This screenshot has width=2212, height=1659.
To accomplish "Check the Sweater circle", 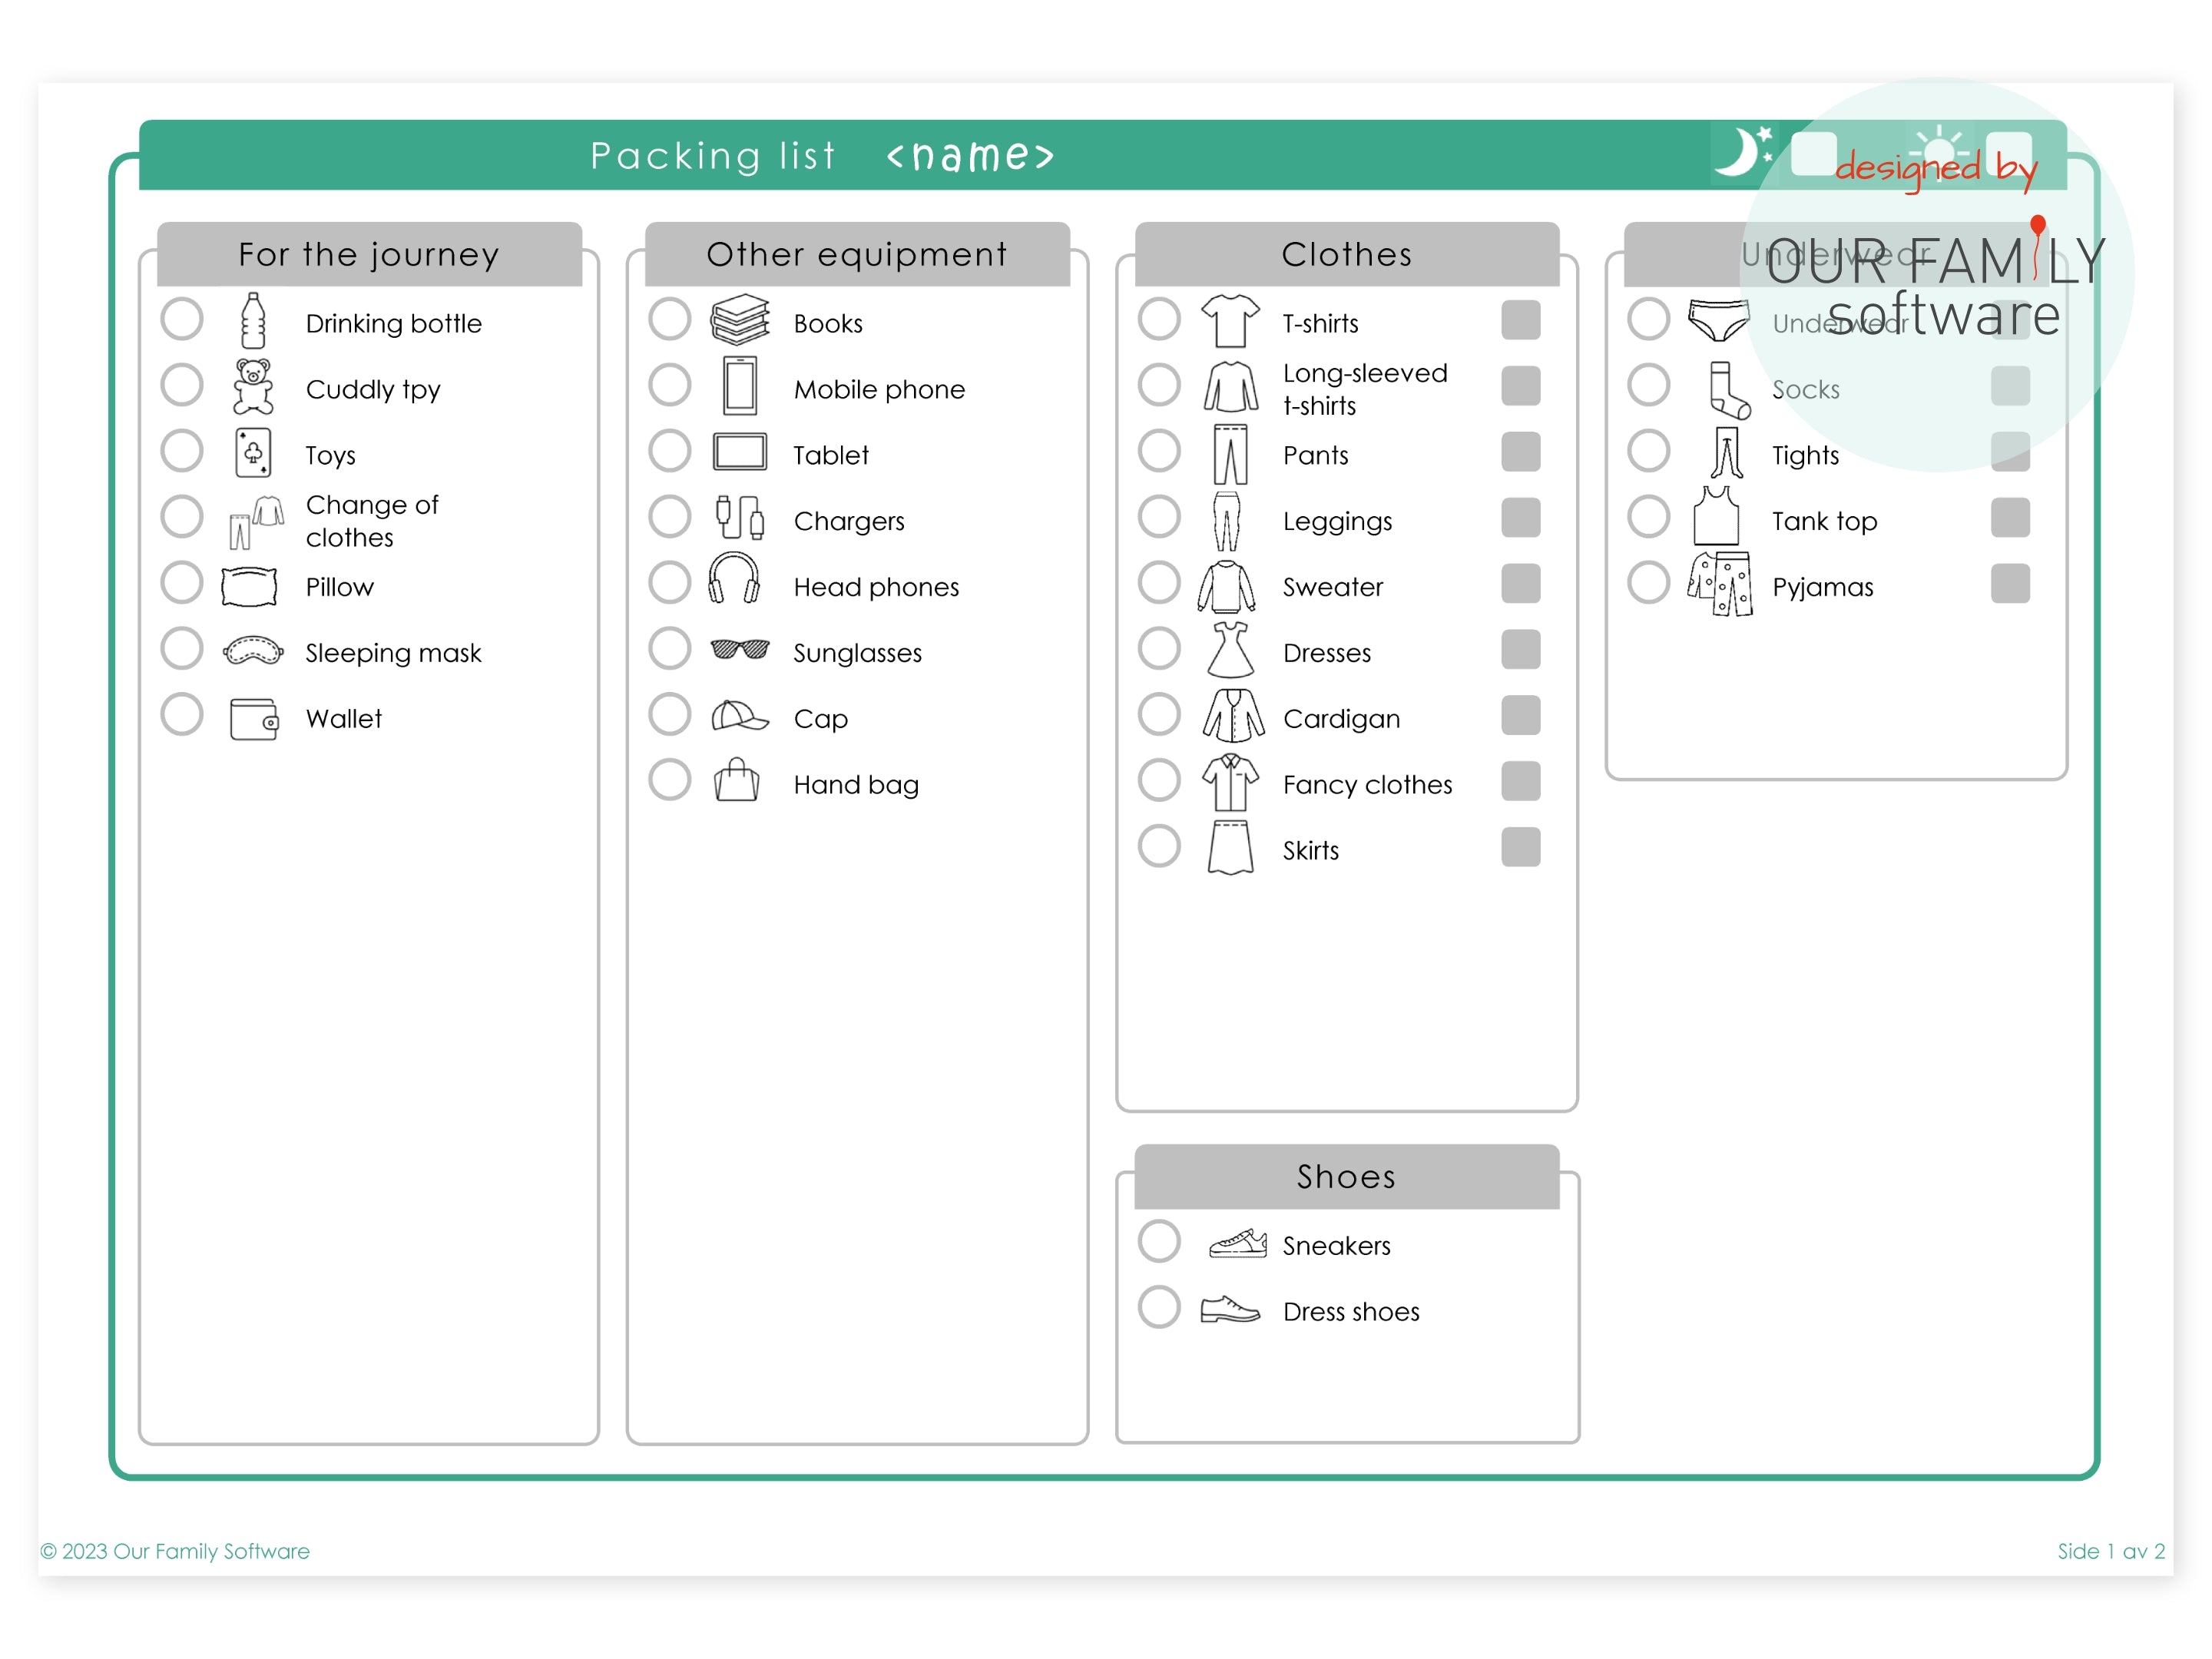I will [x=1160, y=582].
